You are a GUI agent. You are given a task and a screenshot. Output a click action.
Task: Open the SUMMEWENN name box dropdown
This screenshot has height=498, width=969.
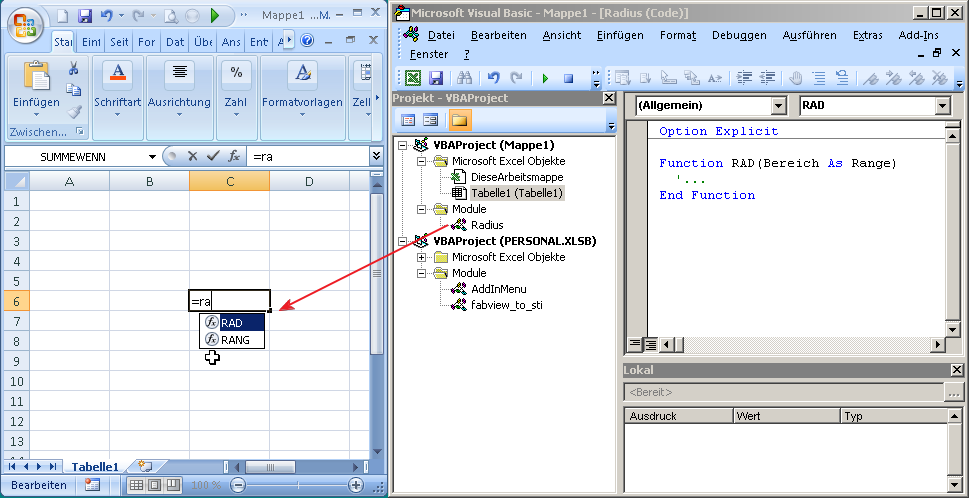(152, 157)
